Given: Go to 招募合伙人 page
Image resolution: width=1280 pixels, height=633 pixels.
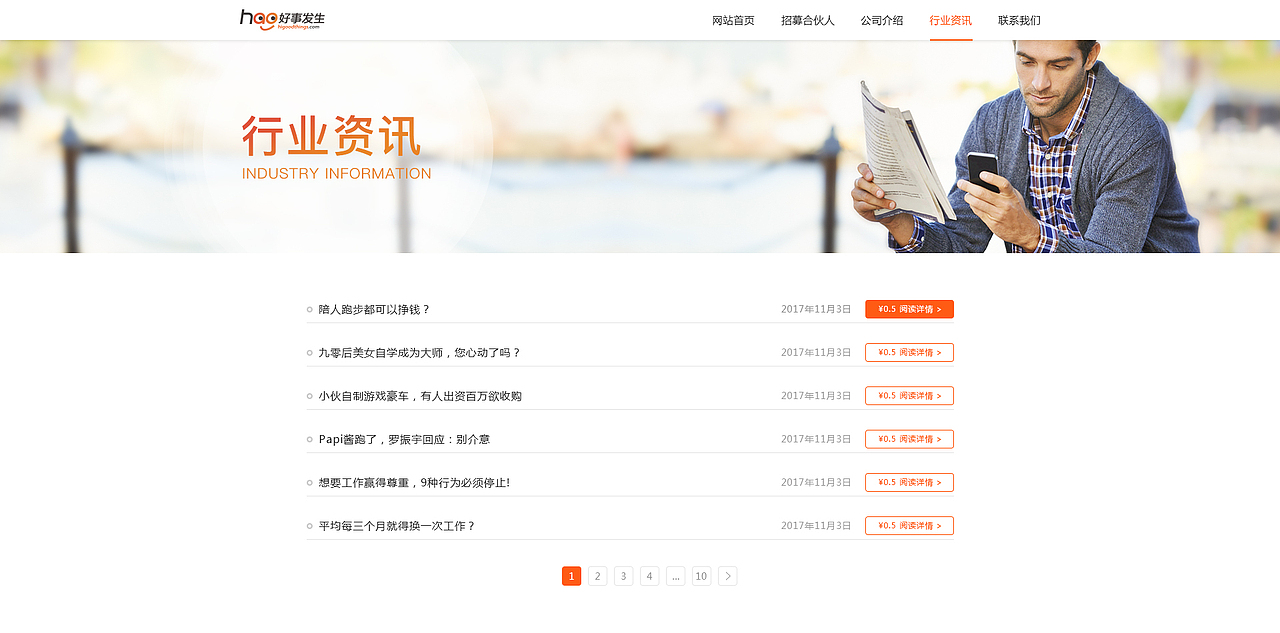Looking at the screenshot, I should [807, 20].
